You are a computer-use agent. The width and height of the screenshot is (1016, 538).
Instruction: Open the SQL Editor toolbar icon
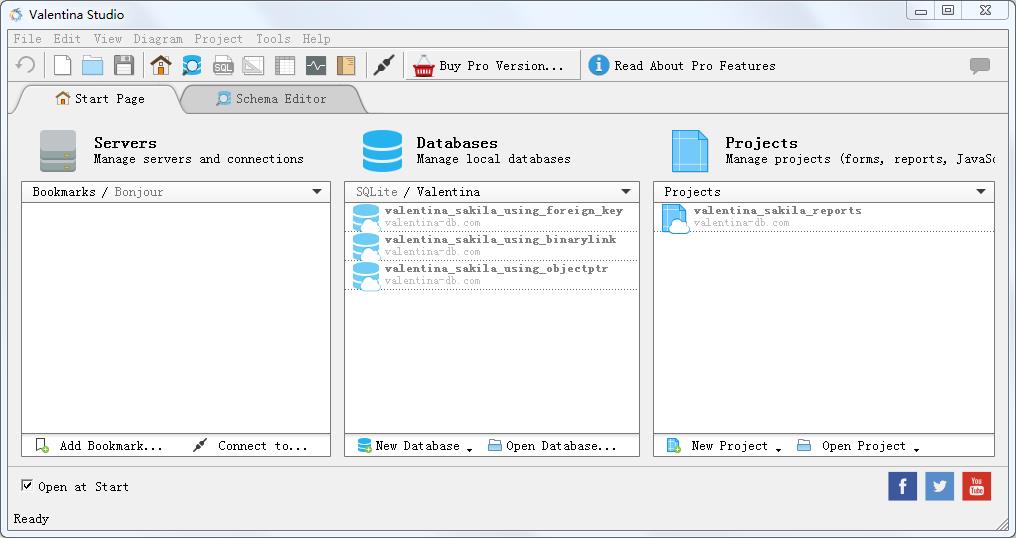[223, 65]
